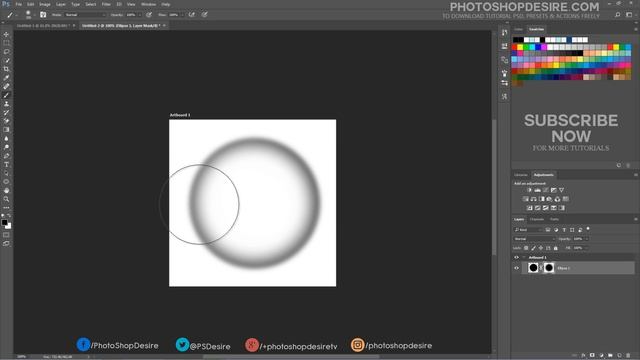Toggle lock position
Image resolution: width=640 pixels, height=360 pixels.
[541, 248]
